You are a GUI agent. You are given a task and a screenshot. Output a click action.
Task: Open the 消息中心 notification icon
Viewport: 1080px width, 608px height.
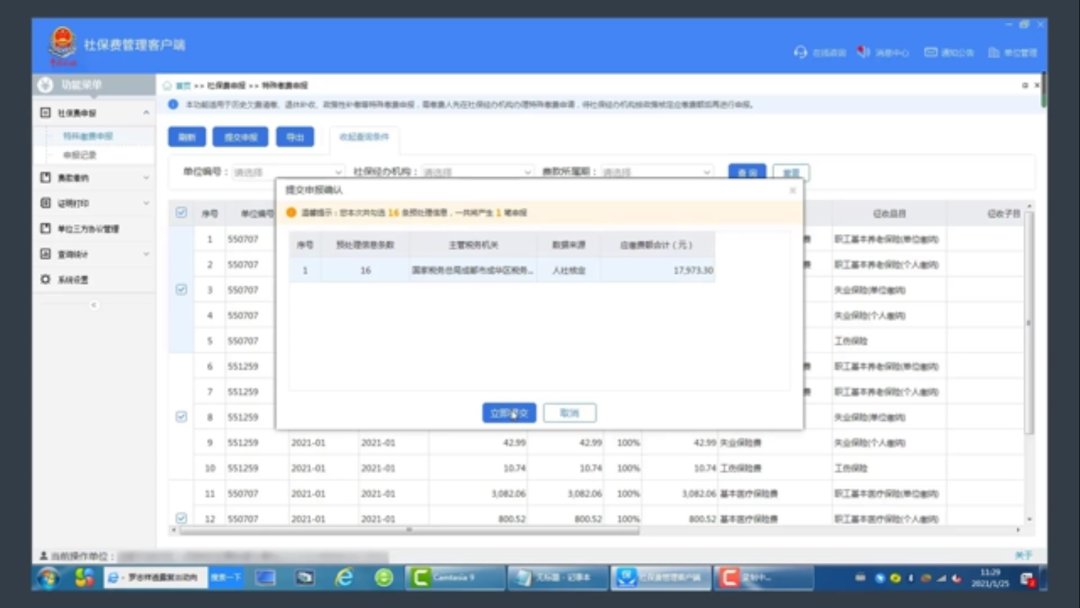(864, 52)
